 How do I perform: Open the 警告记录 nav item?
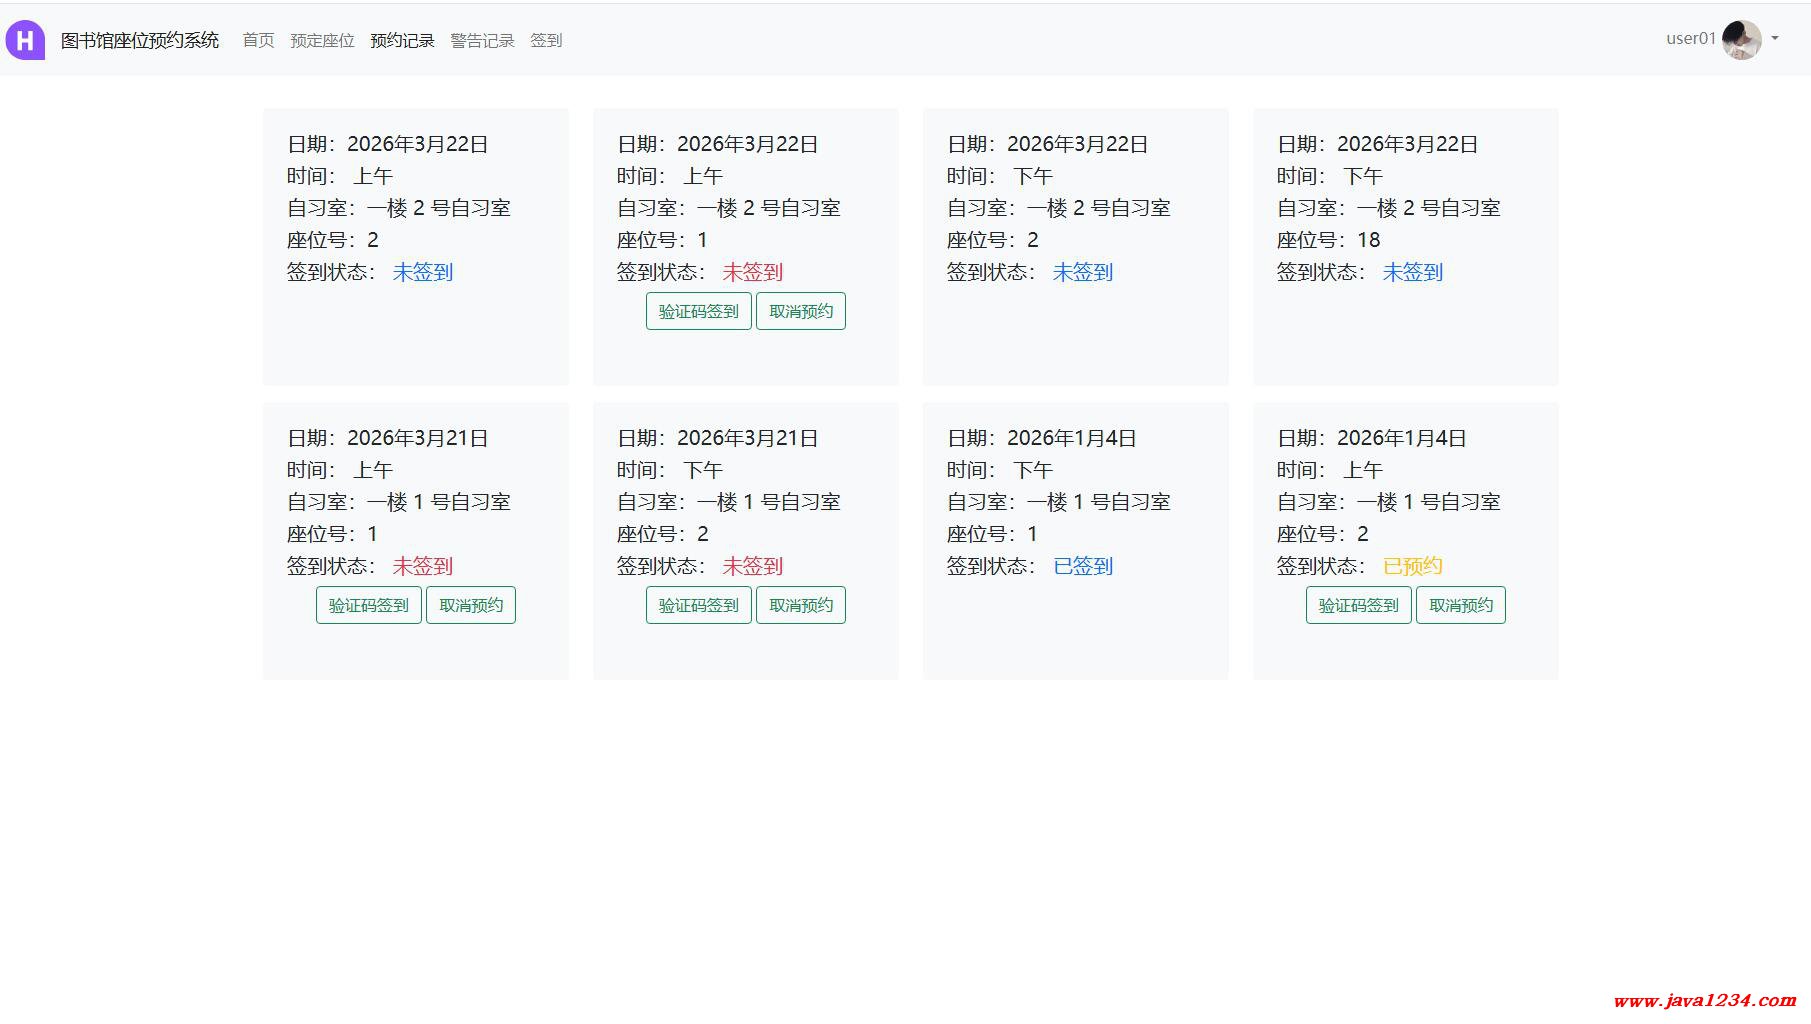(482, 40)
